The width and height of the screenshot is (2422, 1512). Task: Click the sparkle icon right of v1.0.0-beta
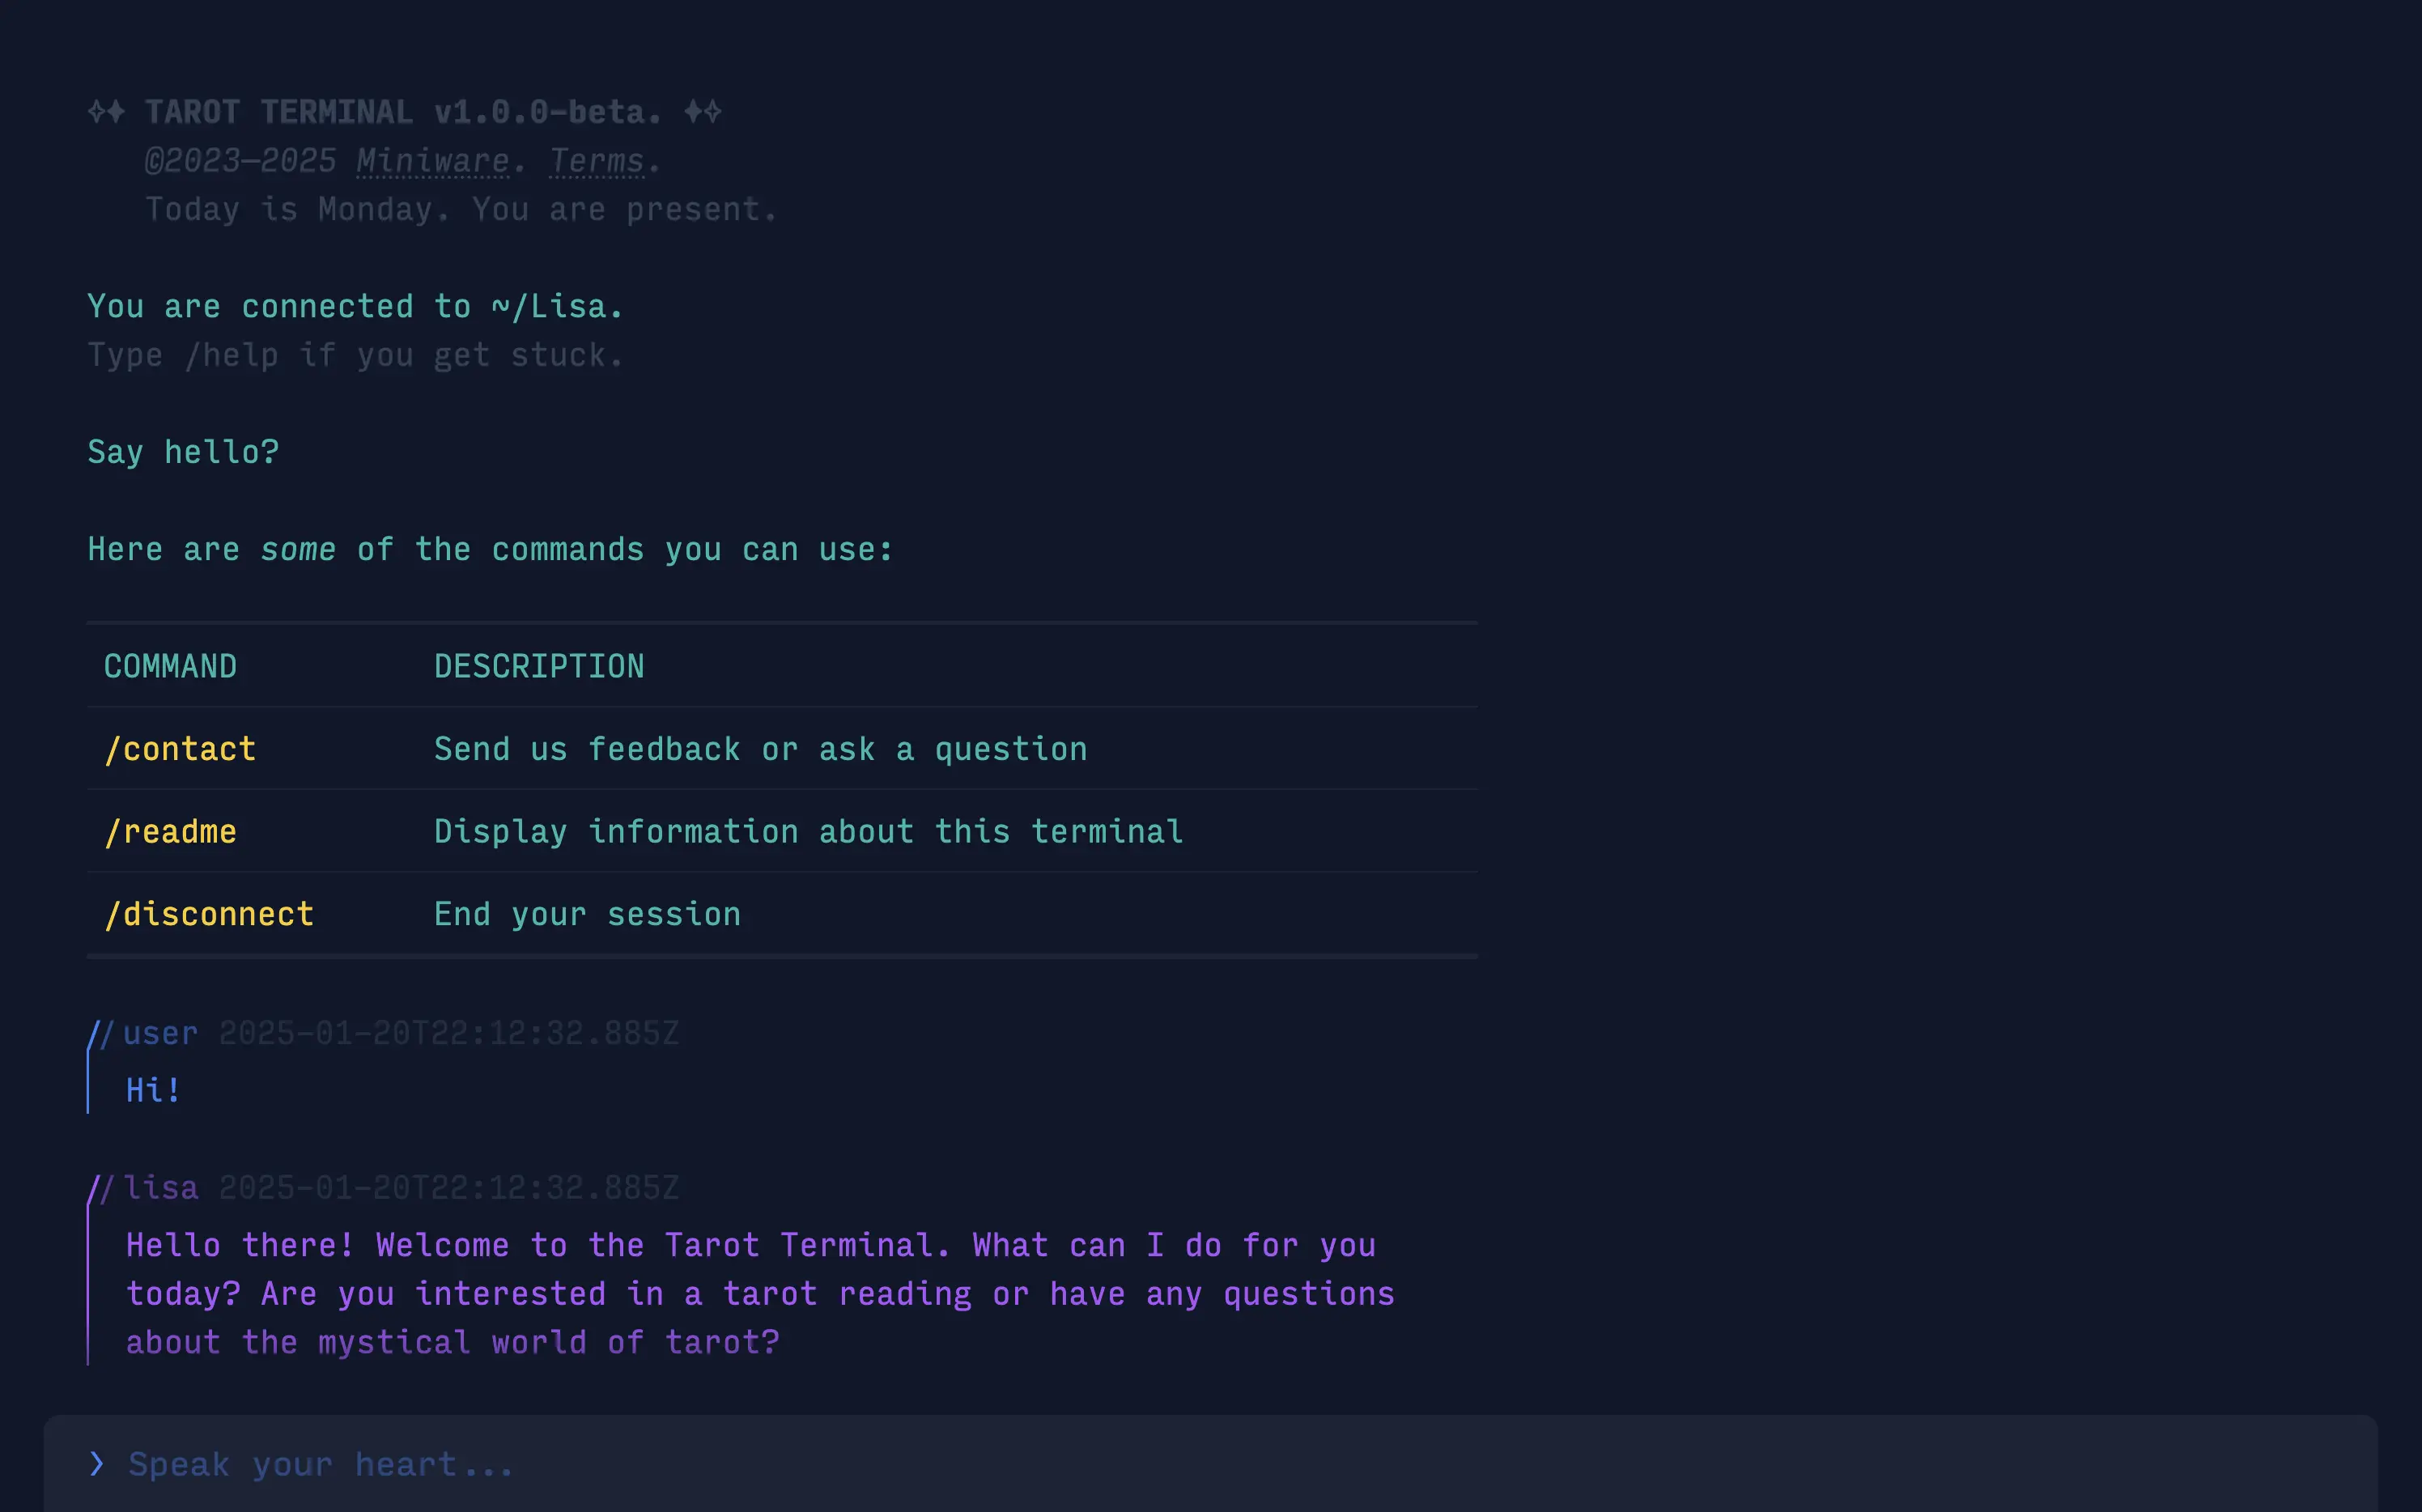pos(702,112)
